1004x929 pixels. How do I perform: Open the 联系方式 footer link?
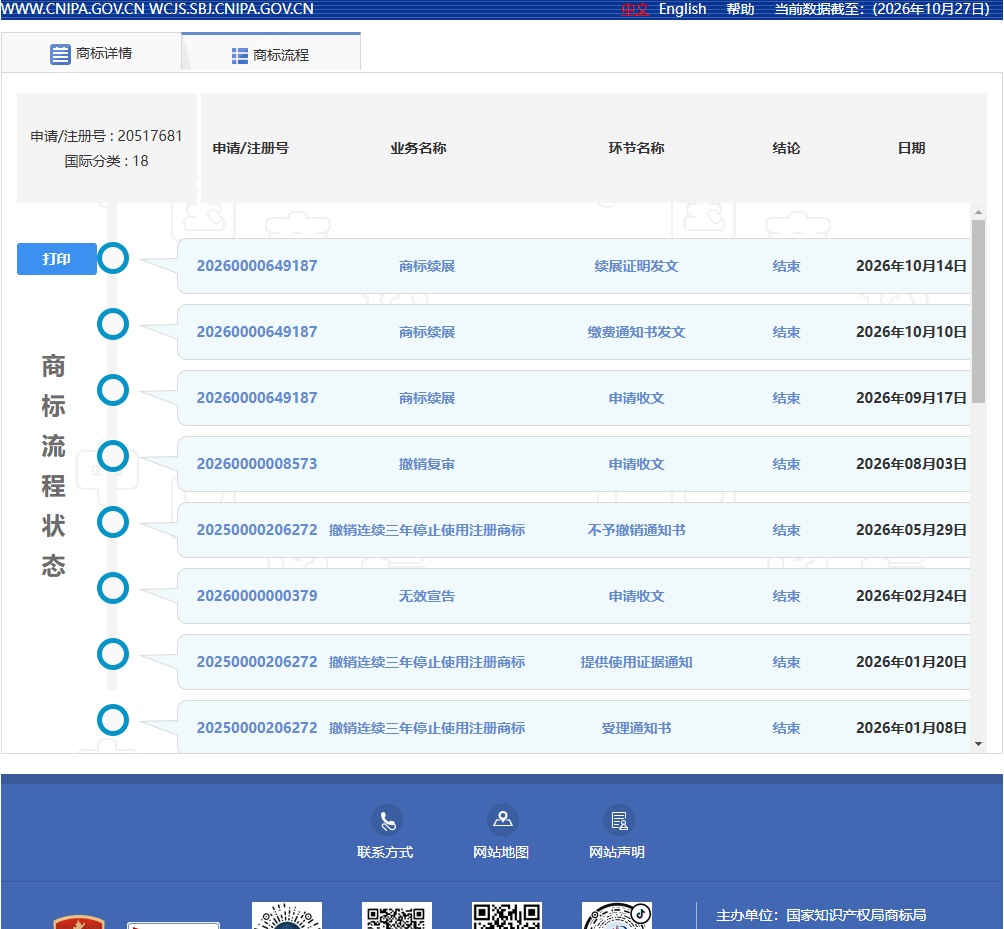[385, 852]
